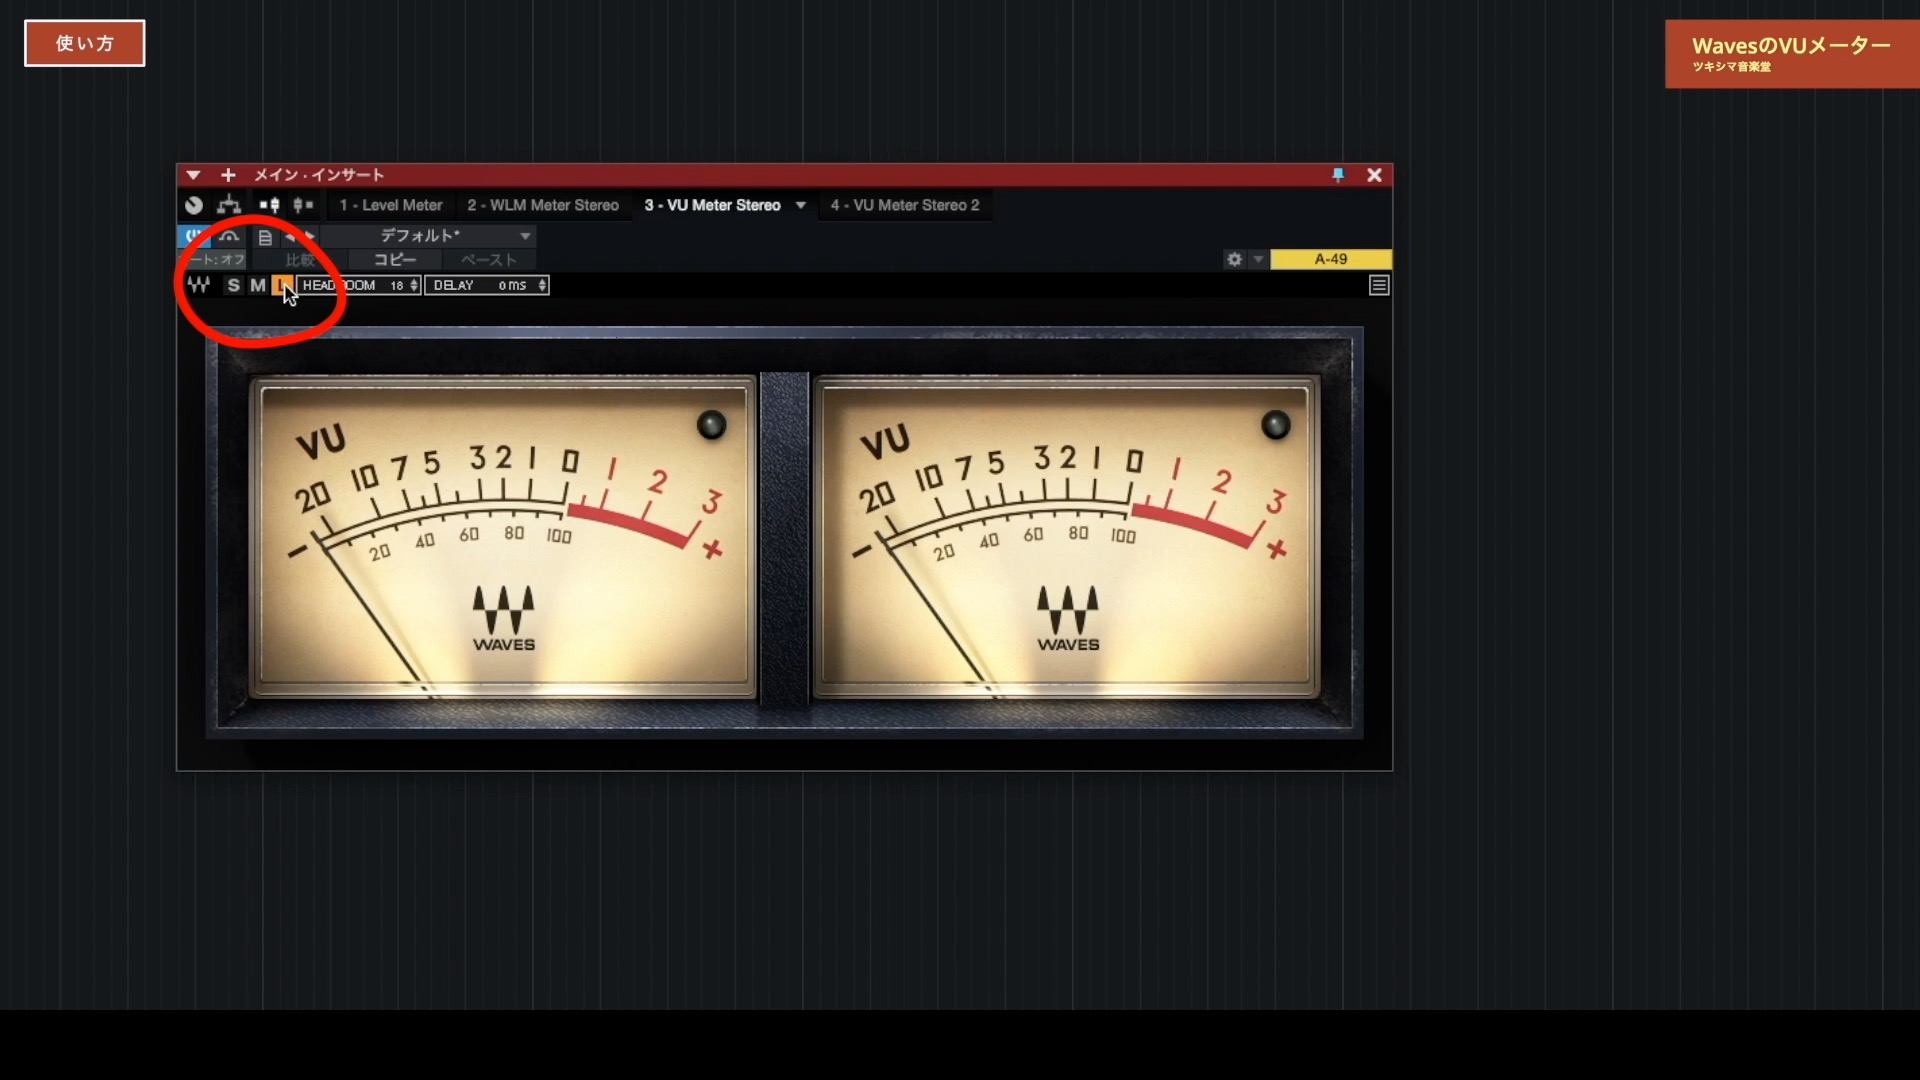This screenshot has height=1080, width=1920.
Task: Switch to the 1 - Level Meter tab
Action: [390, 205]
